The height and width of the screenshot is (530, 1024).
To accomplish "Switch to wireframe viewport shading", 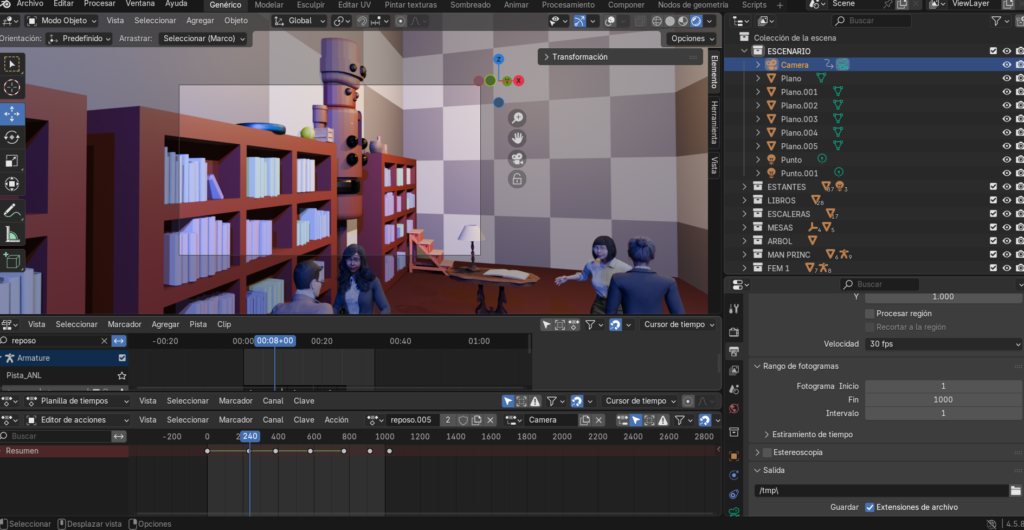I will 657,21.
